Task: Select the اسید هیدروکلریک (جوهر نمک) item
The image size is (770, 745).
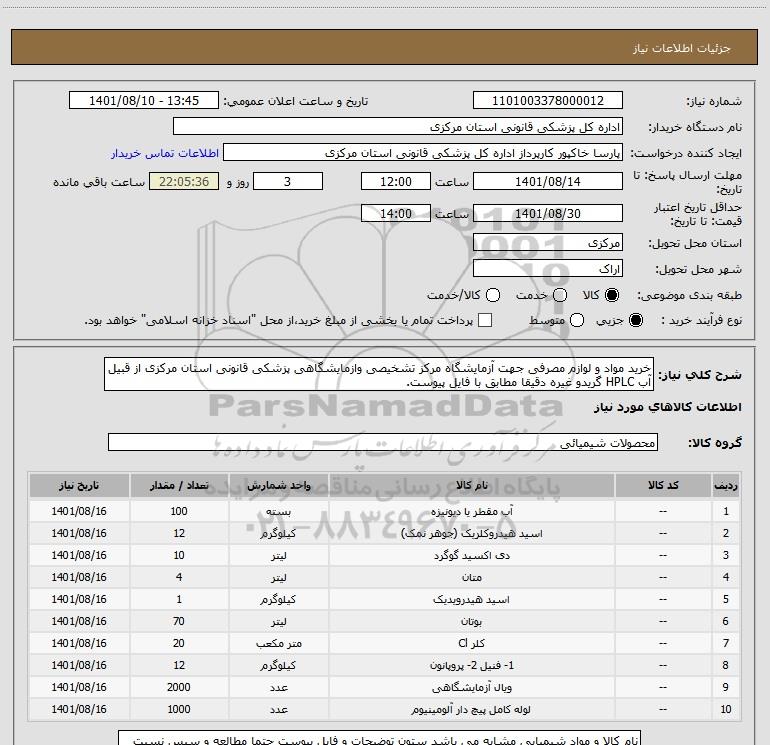Action: pos(471,533)
